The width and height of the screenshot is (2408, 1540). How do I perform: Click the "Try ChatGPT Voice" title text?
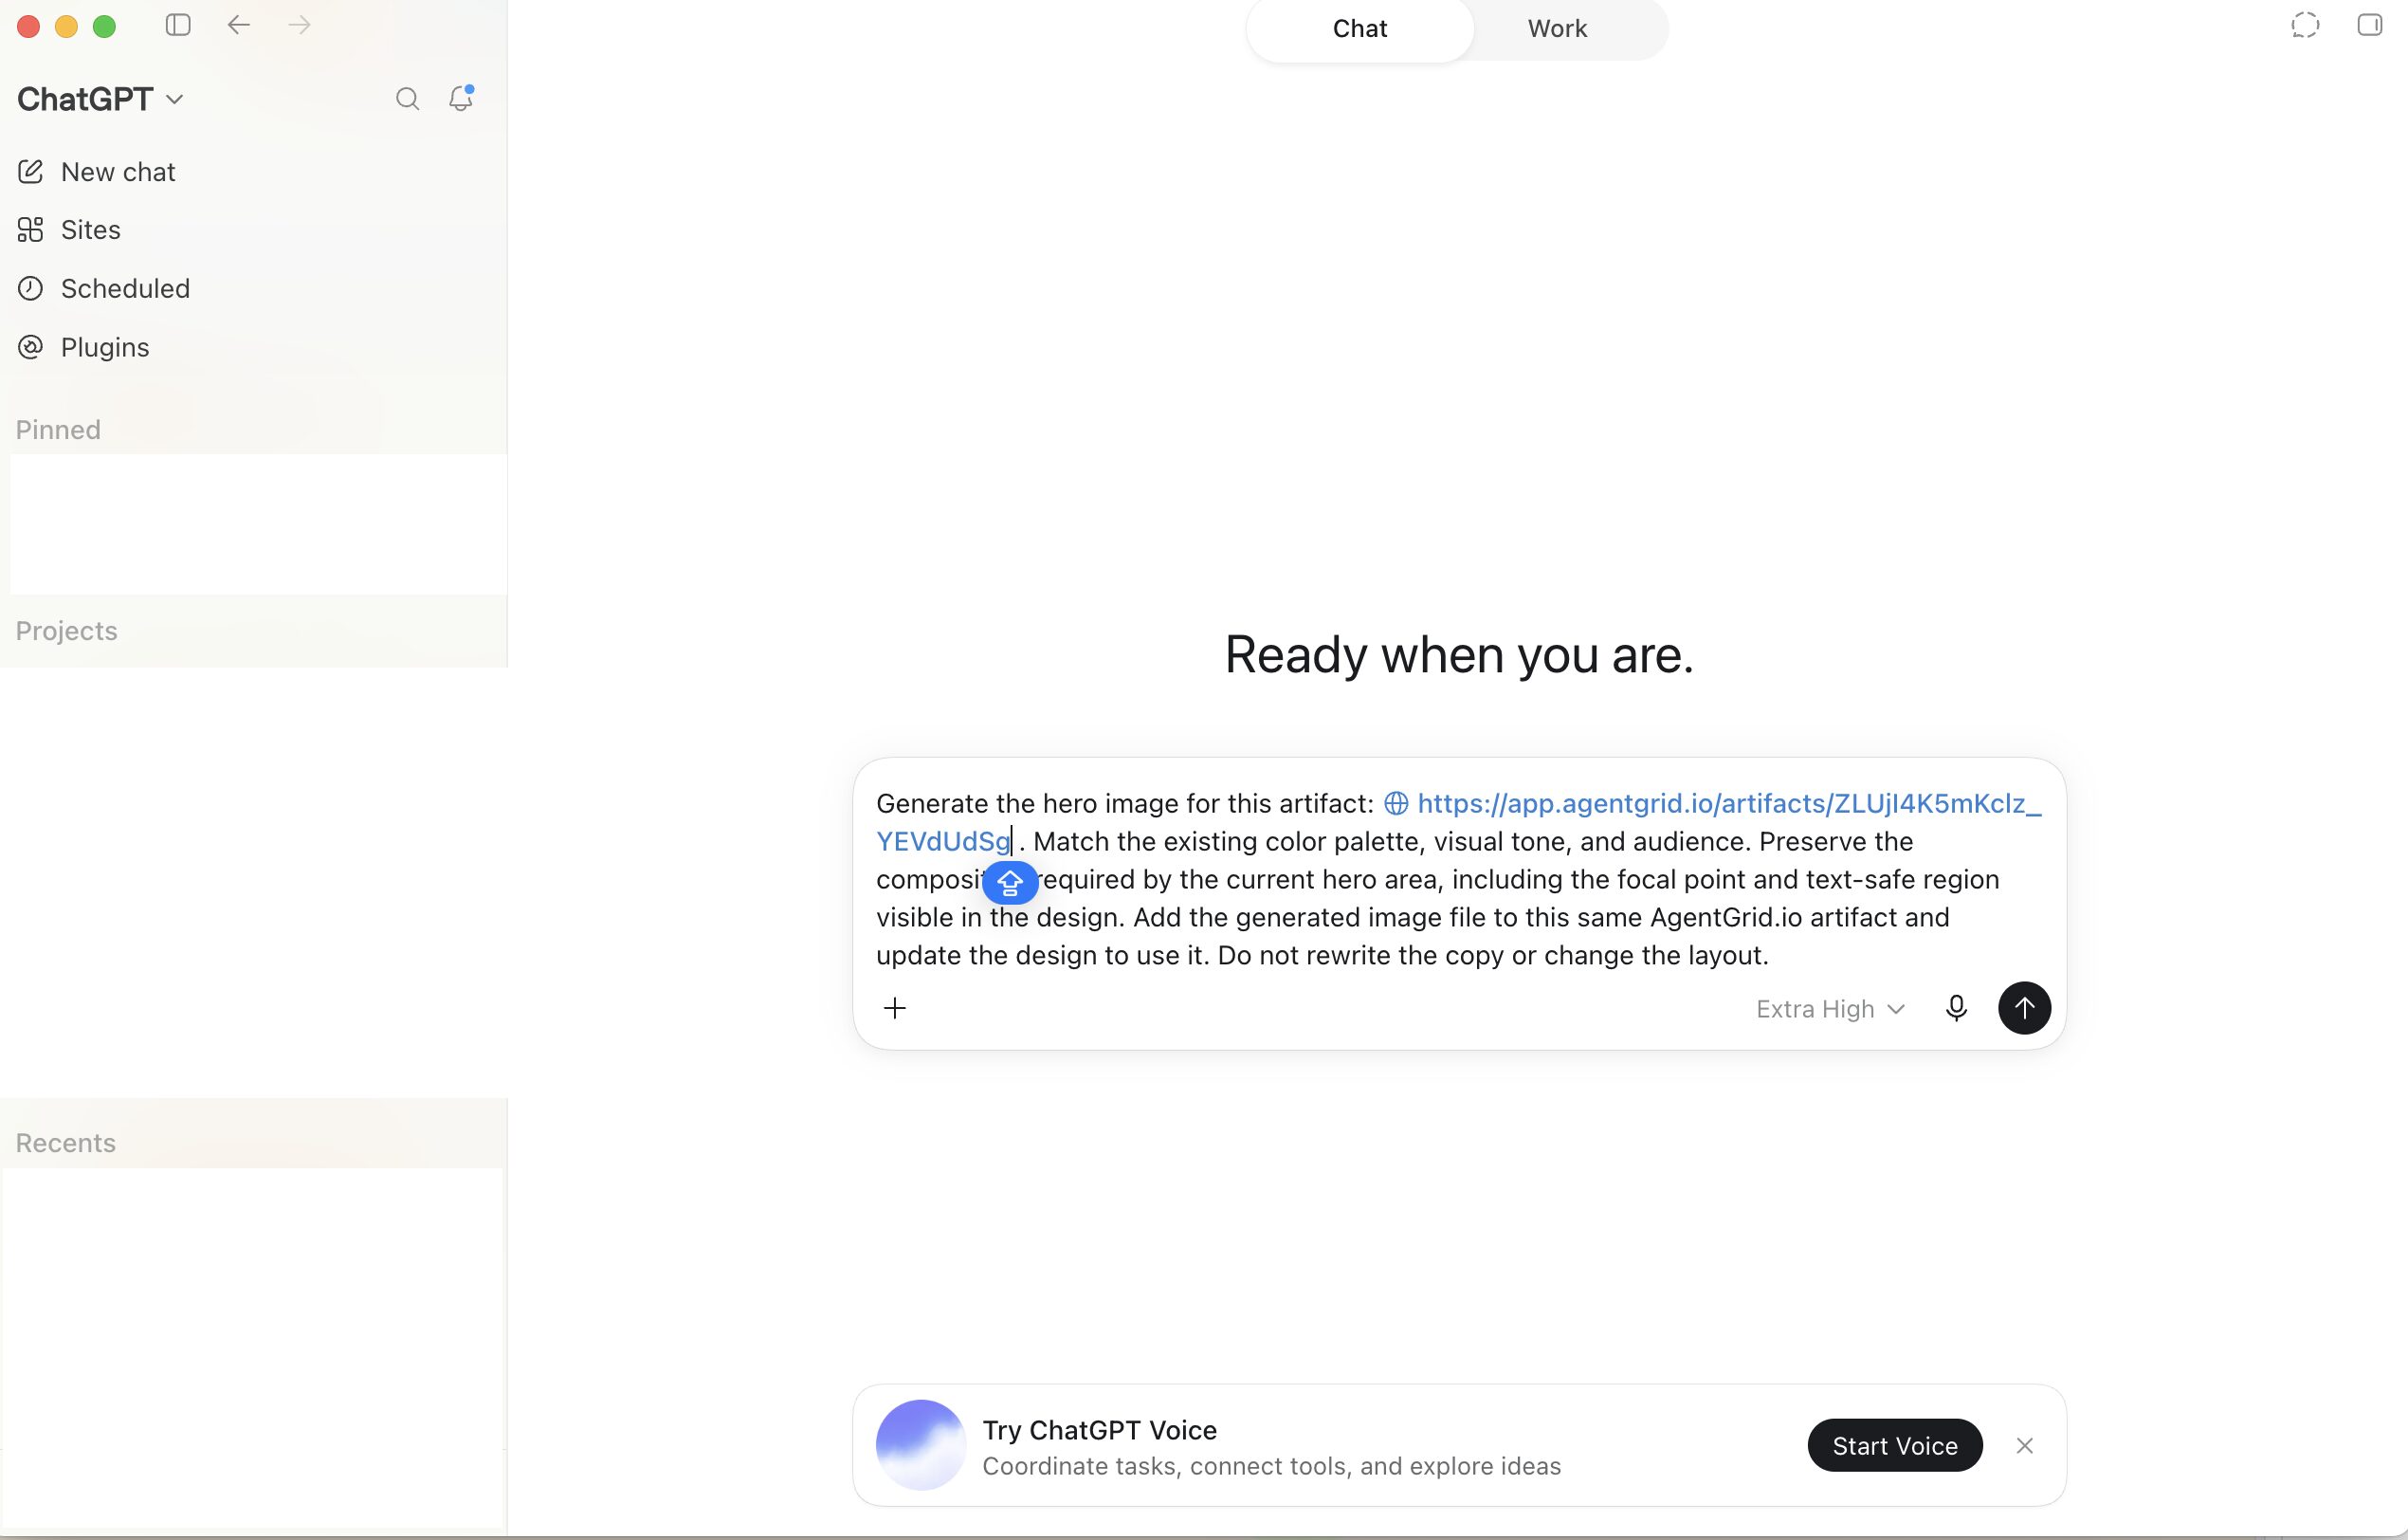[1099, 1430]
